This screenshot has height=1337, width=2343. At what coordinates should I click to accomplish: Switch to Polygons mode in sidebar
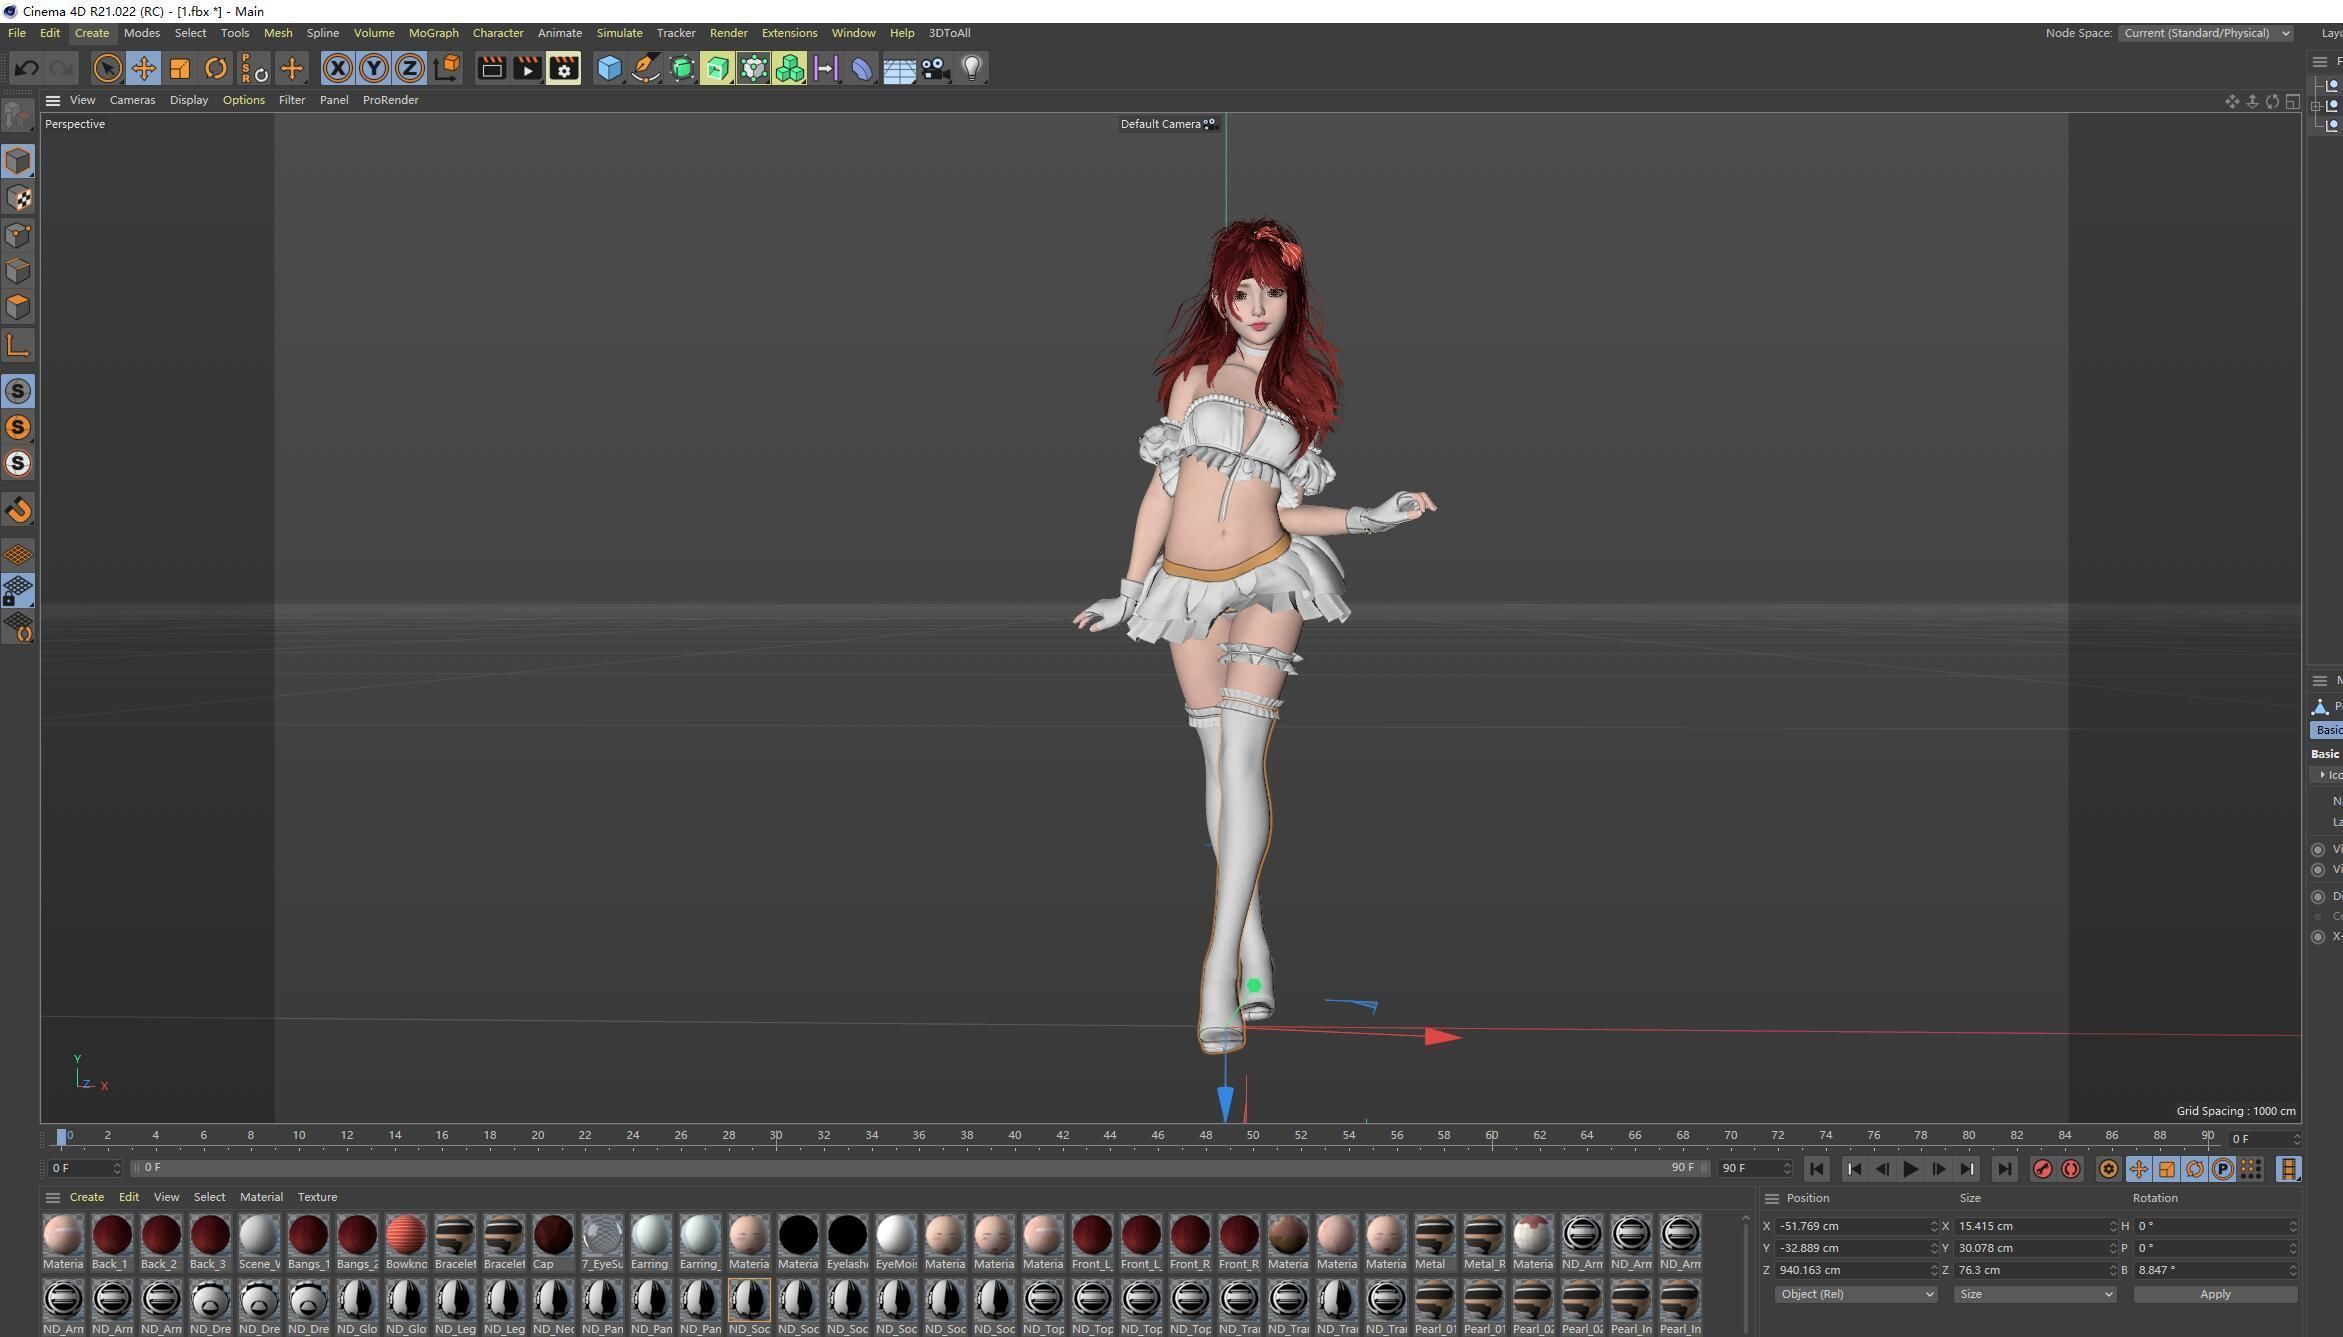(x=18, y=307)
